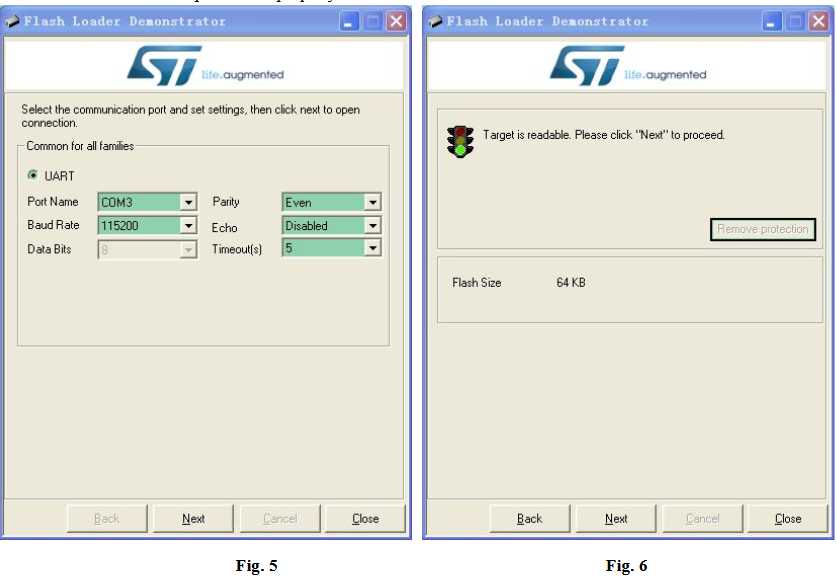Open the Parity Even dropdown
The image size is (837, 578).
click(x=331, y=202)
